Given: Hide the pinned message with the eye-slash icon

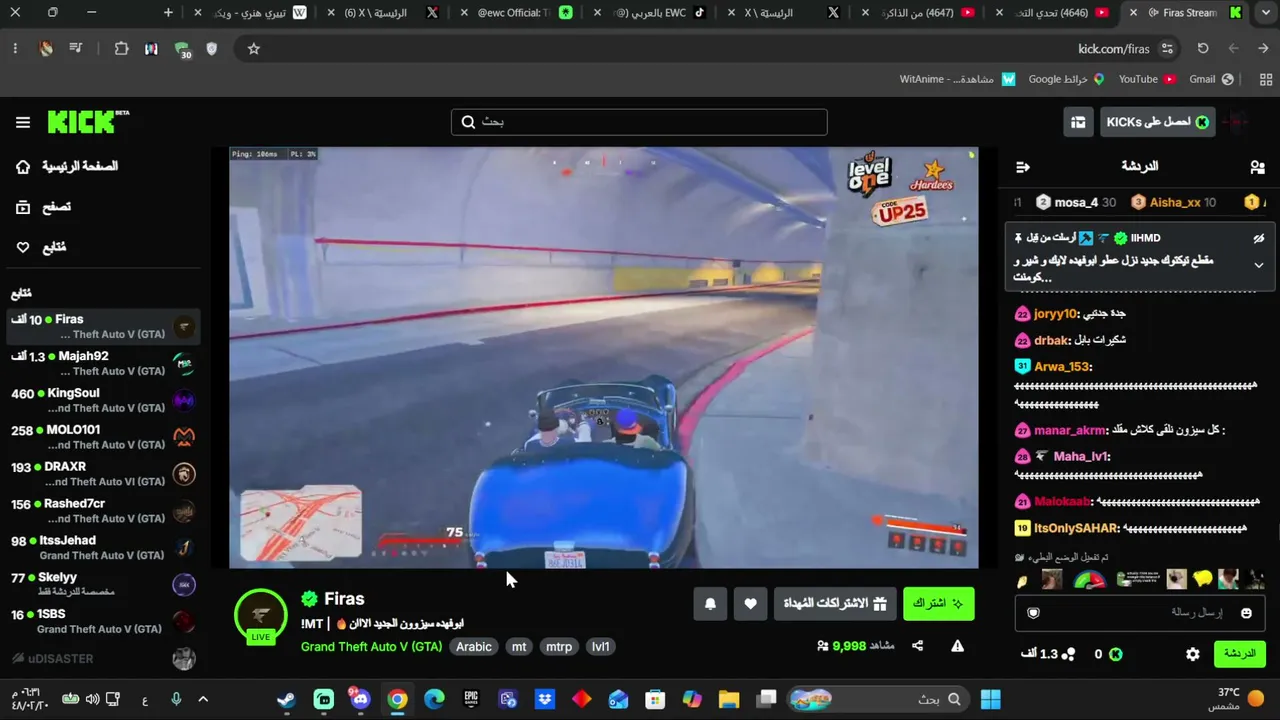Looking at the screenshot, I should pos(1259,239).
